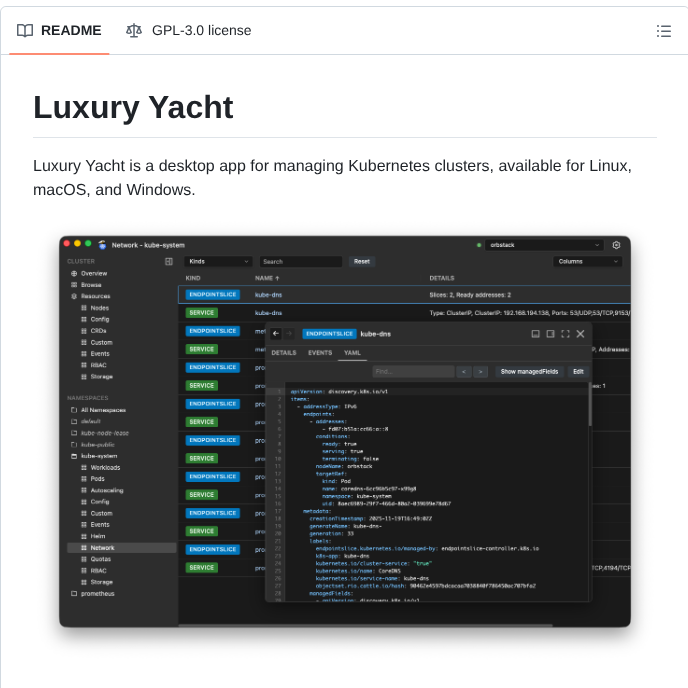The height and width of the screenshot is (688, 688).
Task: Collapse the sidebar with the panel icon
Action: point(168,262)
